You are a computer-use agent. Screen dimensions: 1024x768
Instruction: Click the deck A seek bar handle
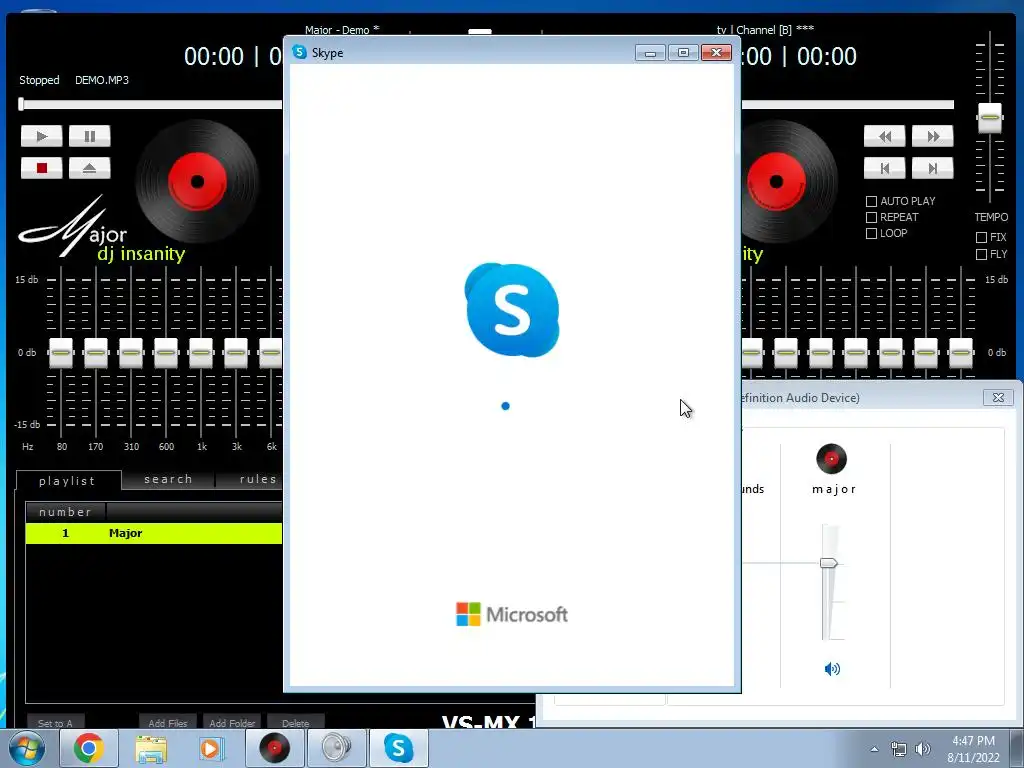coord(21,104)
